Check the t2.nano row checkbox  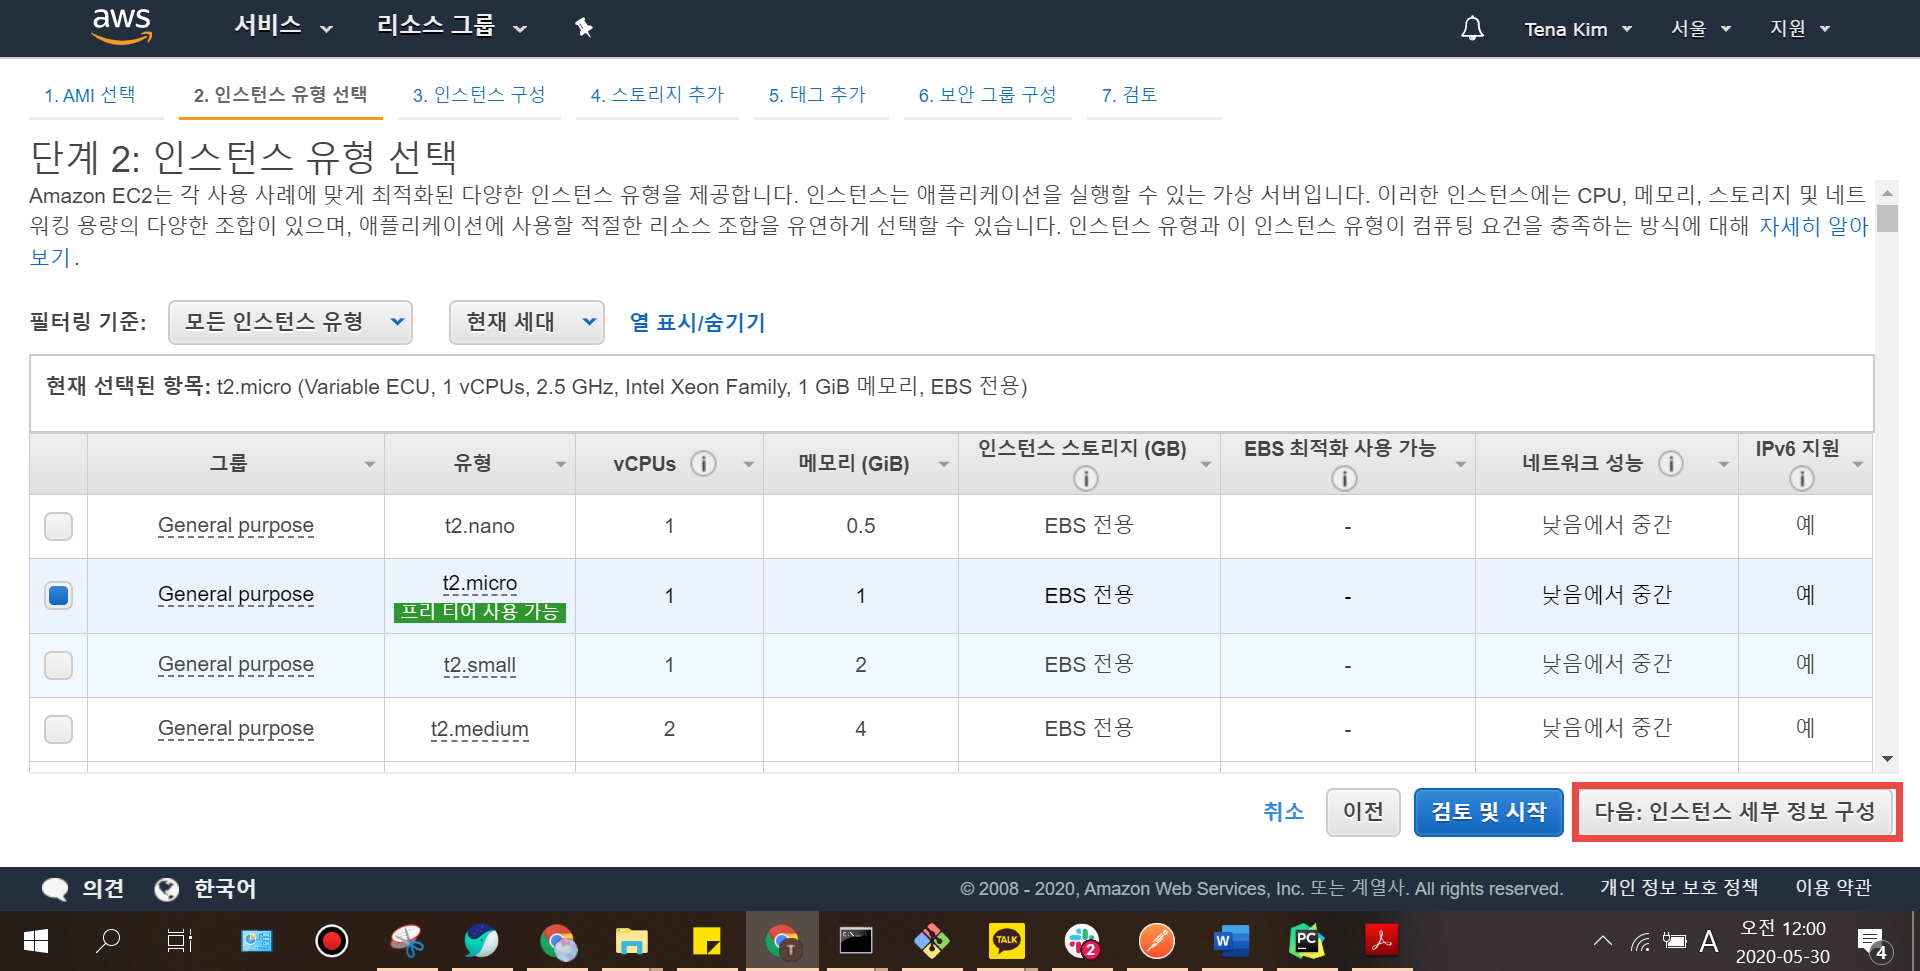59,526
